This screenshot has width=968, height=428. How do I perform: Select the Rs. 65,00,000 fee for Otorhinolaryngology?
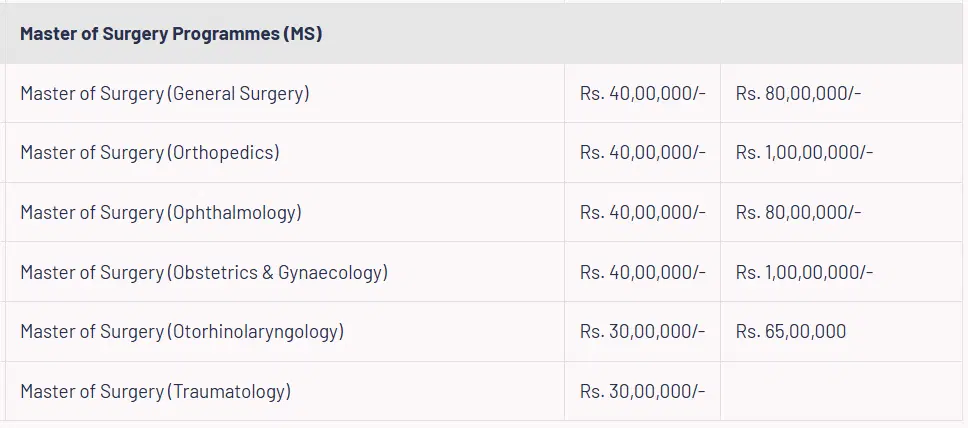click(791, 331)
